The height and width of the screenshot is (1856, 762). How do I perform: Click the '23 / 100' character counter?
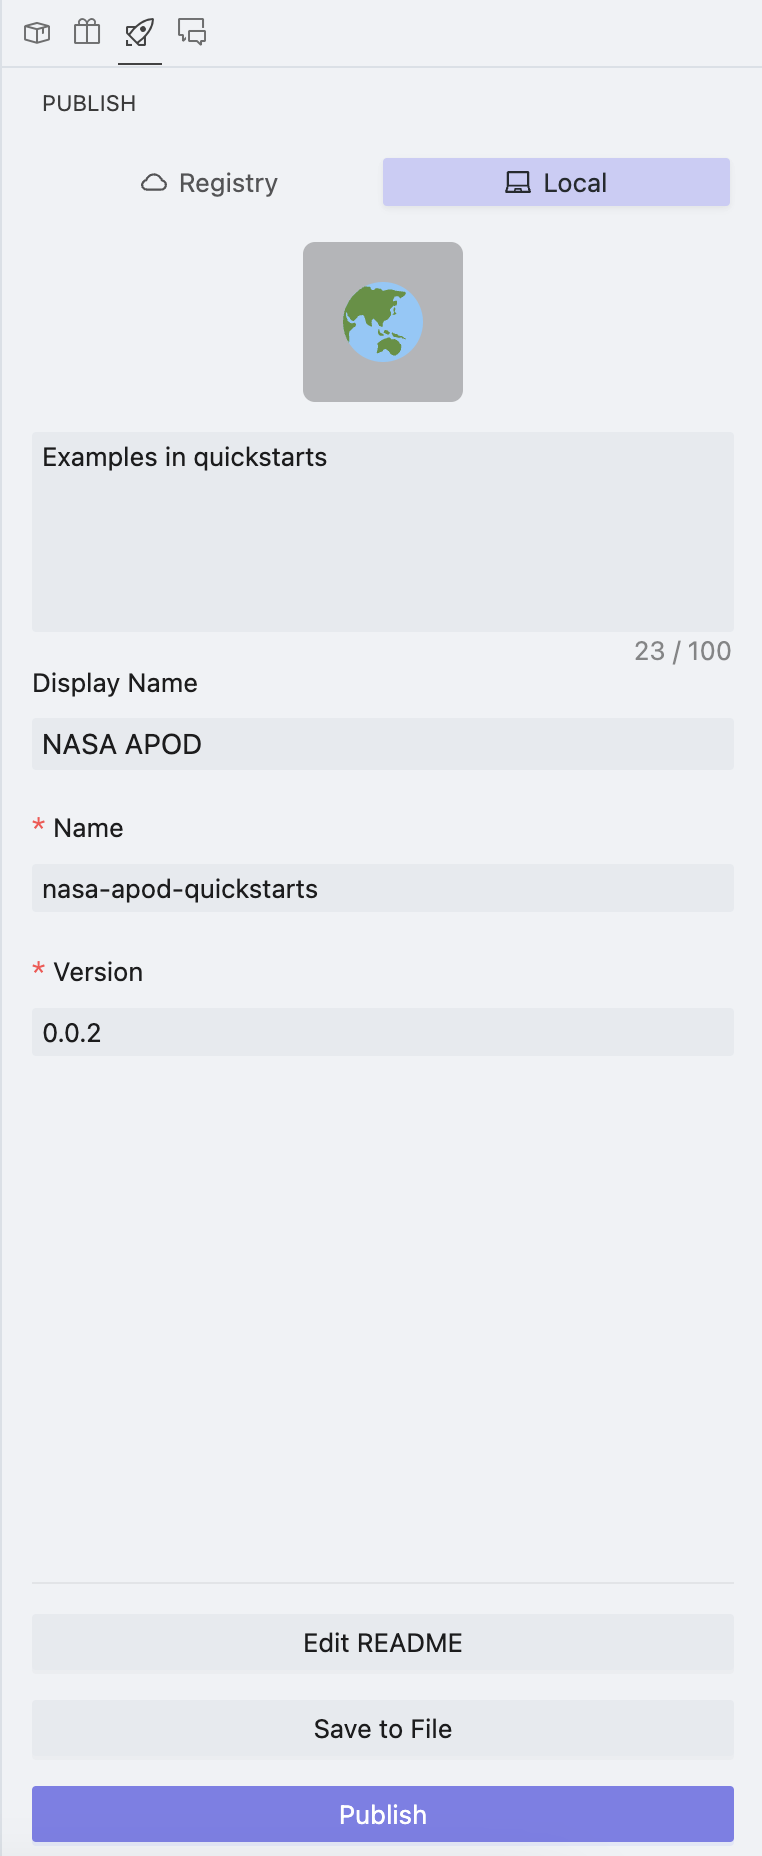(x=682, y=651)
